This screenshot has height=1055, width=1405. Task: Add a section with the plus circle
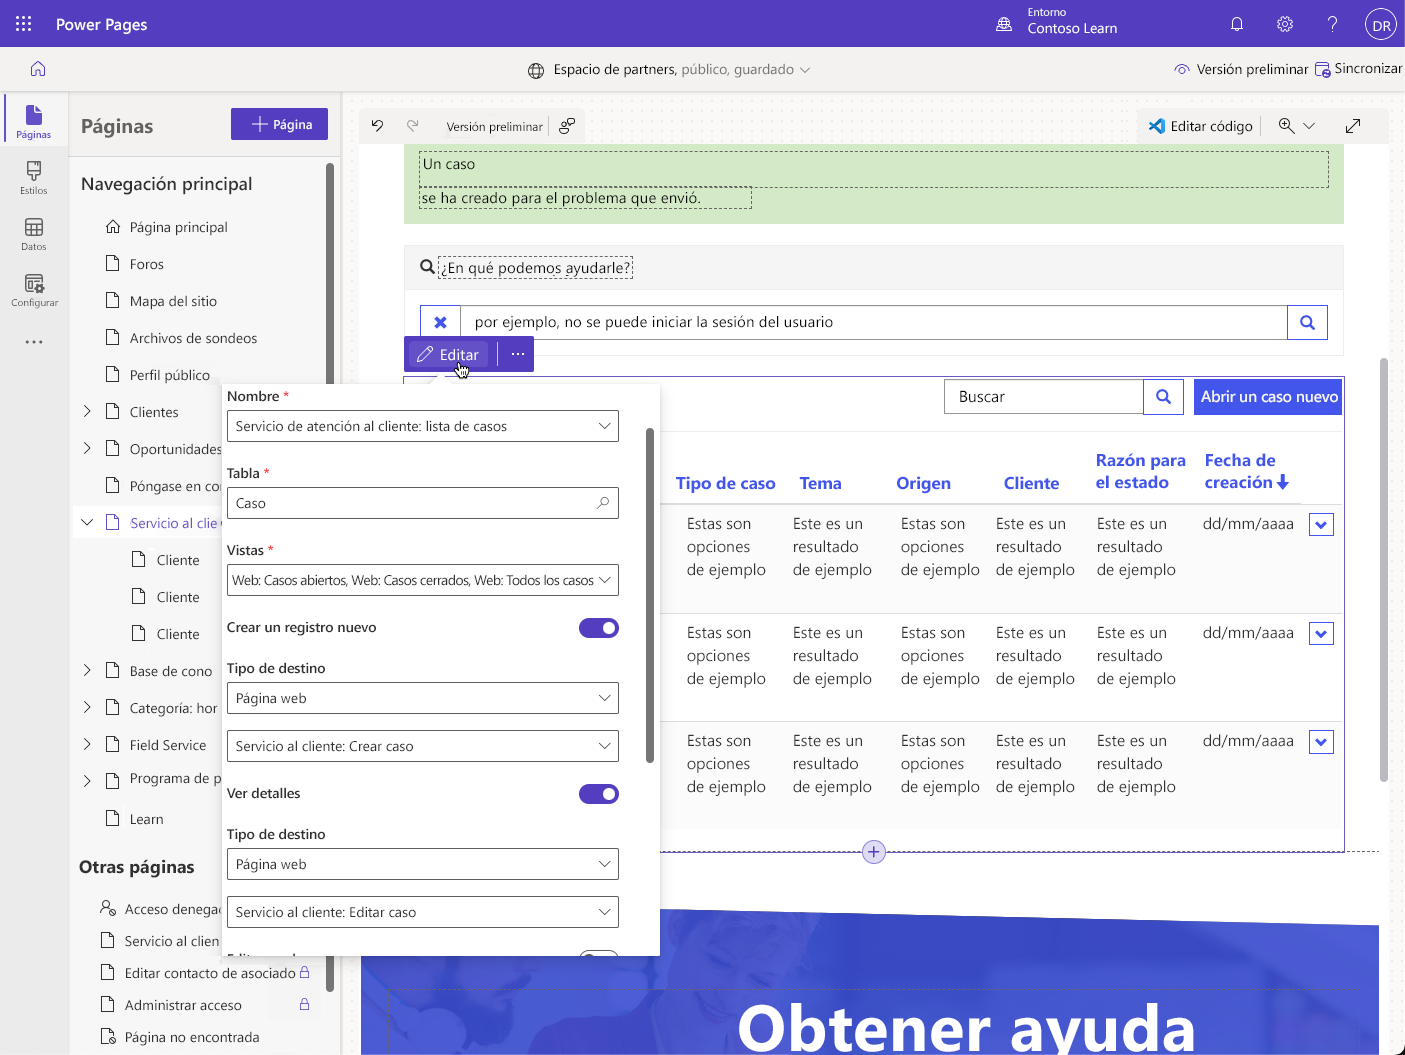tap(874, 852)
